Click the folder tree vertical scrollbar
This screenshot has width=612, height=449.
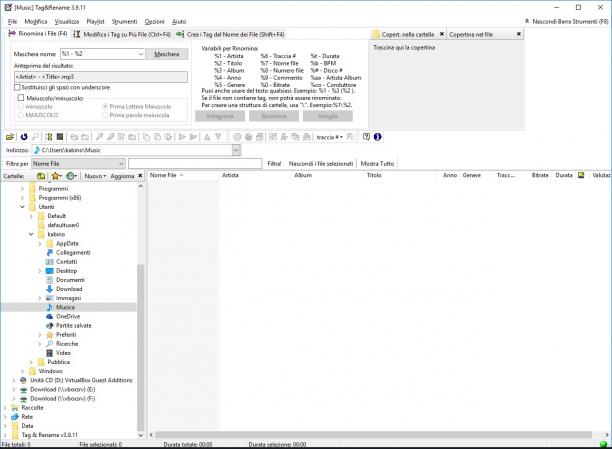click(x=141, y=347)
